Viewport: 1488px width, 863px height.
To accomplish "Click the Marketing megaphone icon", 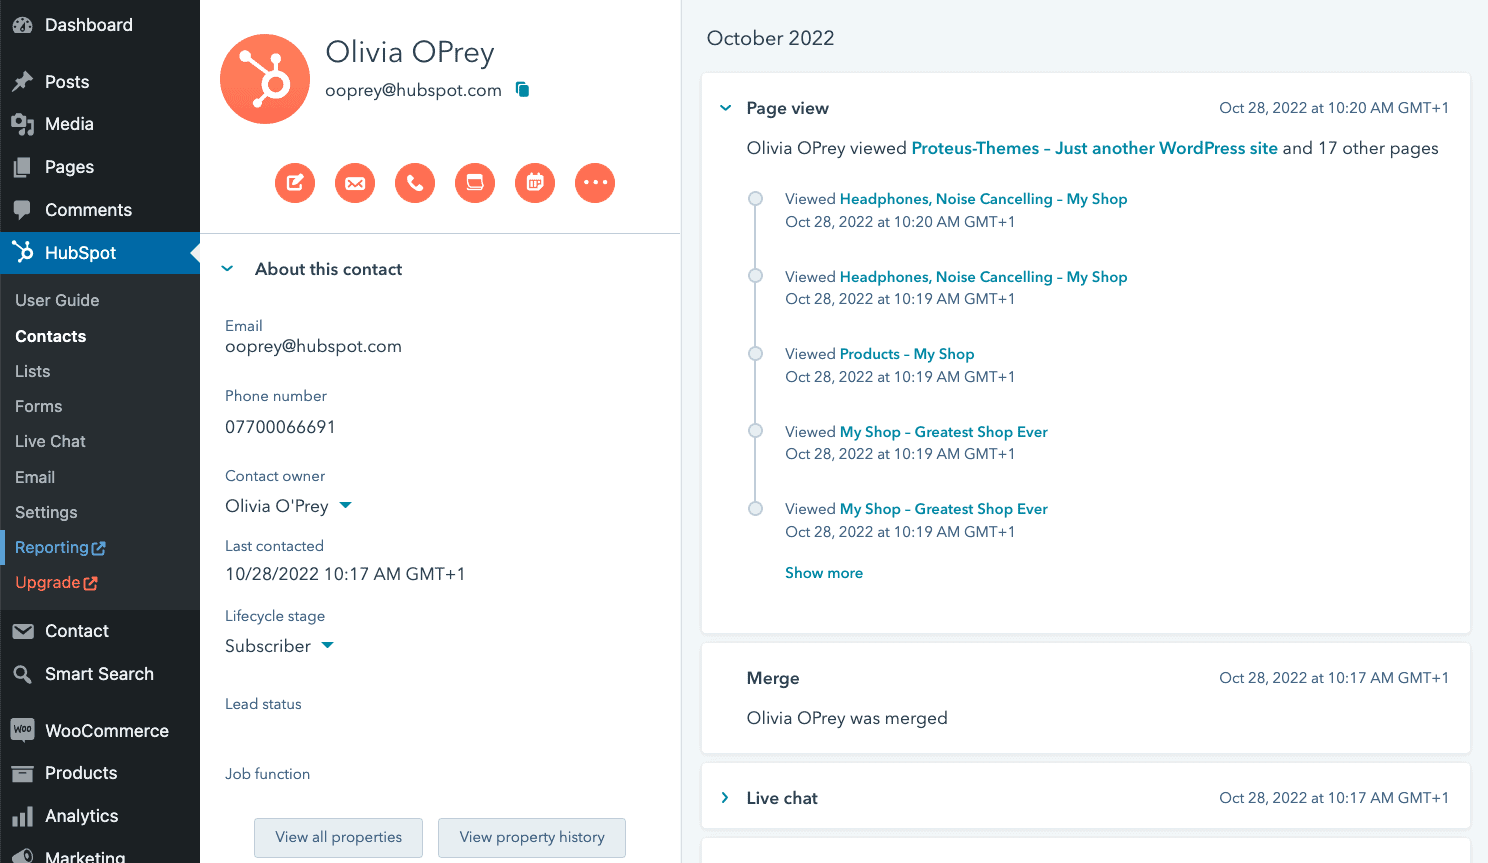I will (22, 856).
